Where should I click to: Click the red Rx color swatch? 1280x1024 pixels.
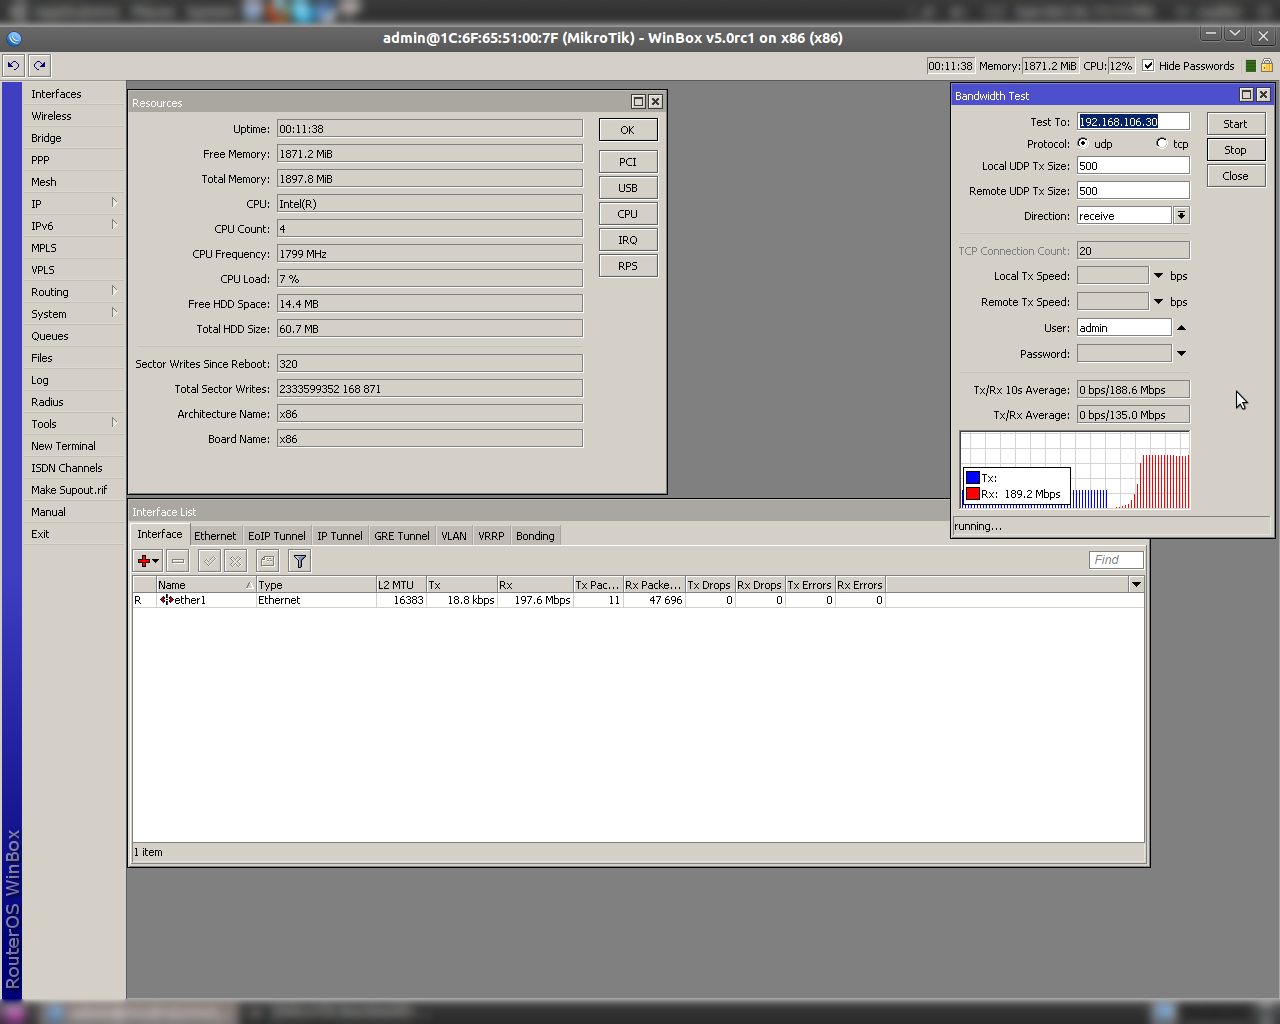tap(972, 494)
